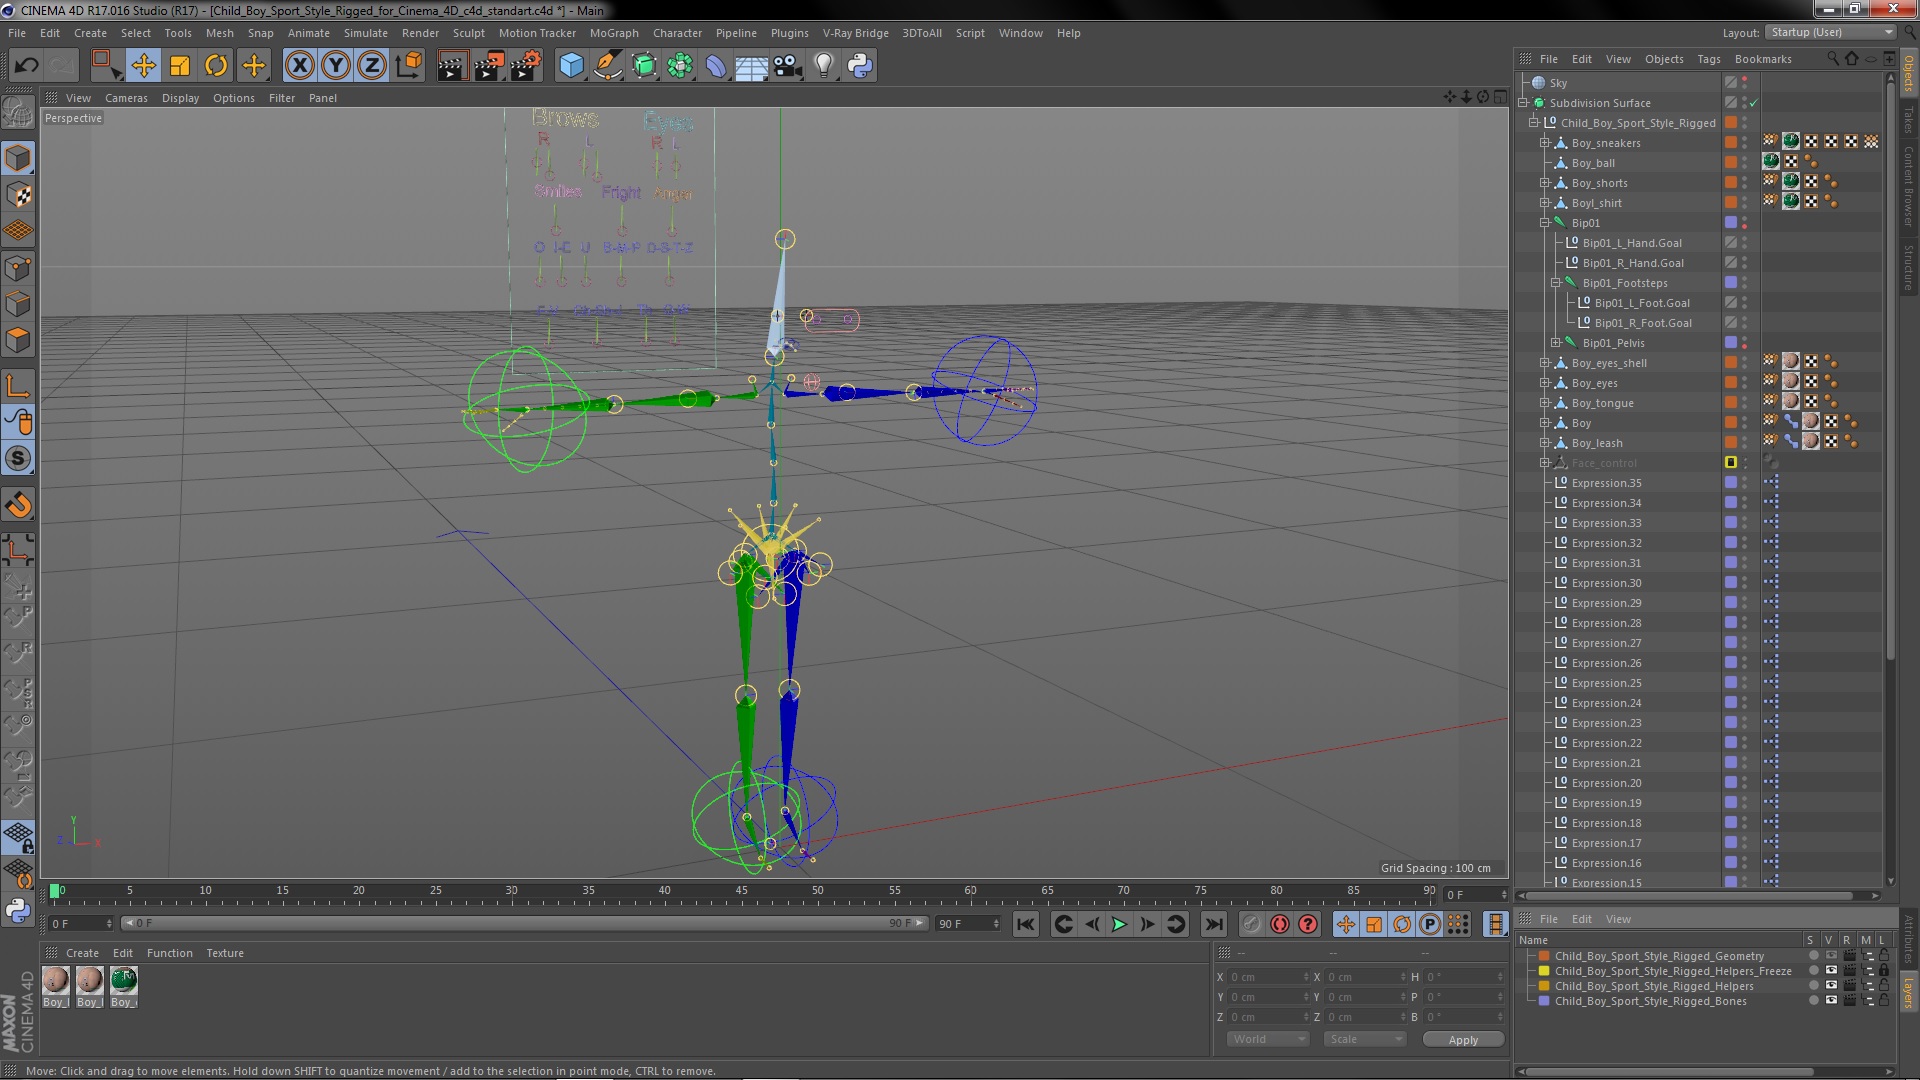Collapse the Bip01 node
The height and width of the screenshot is (1080, 1920).
pyautogui.click(x=1545, y=223)
